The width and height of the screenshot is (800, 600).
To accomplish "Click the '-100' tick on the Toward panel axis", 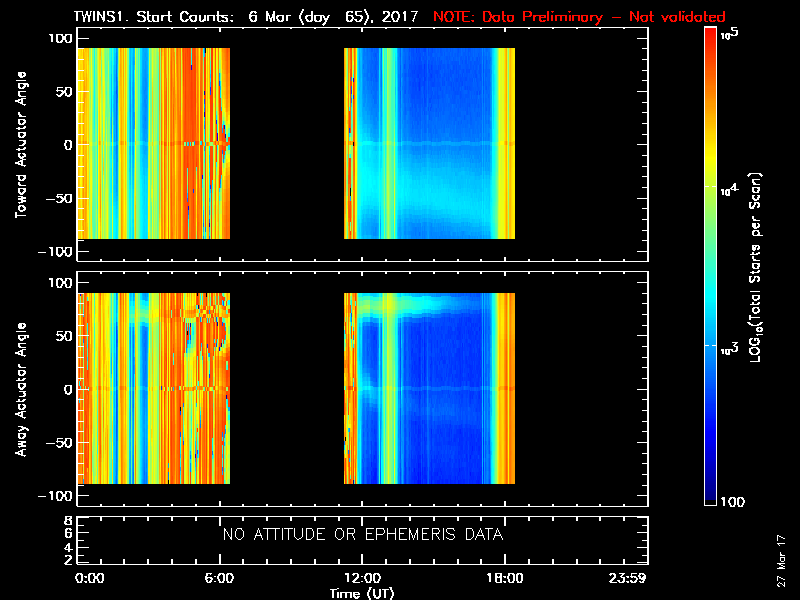I will [56, 252].
